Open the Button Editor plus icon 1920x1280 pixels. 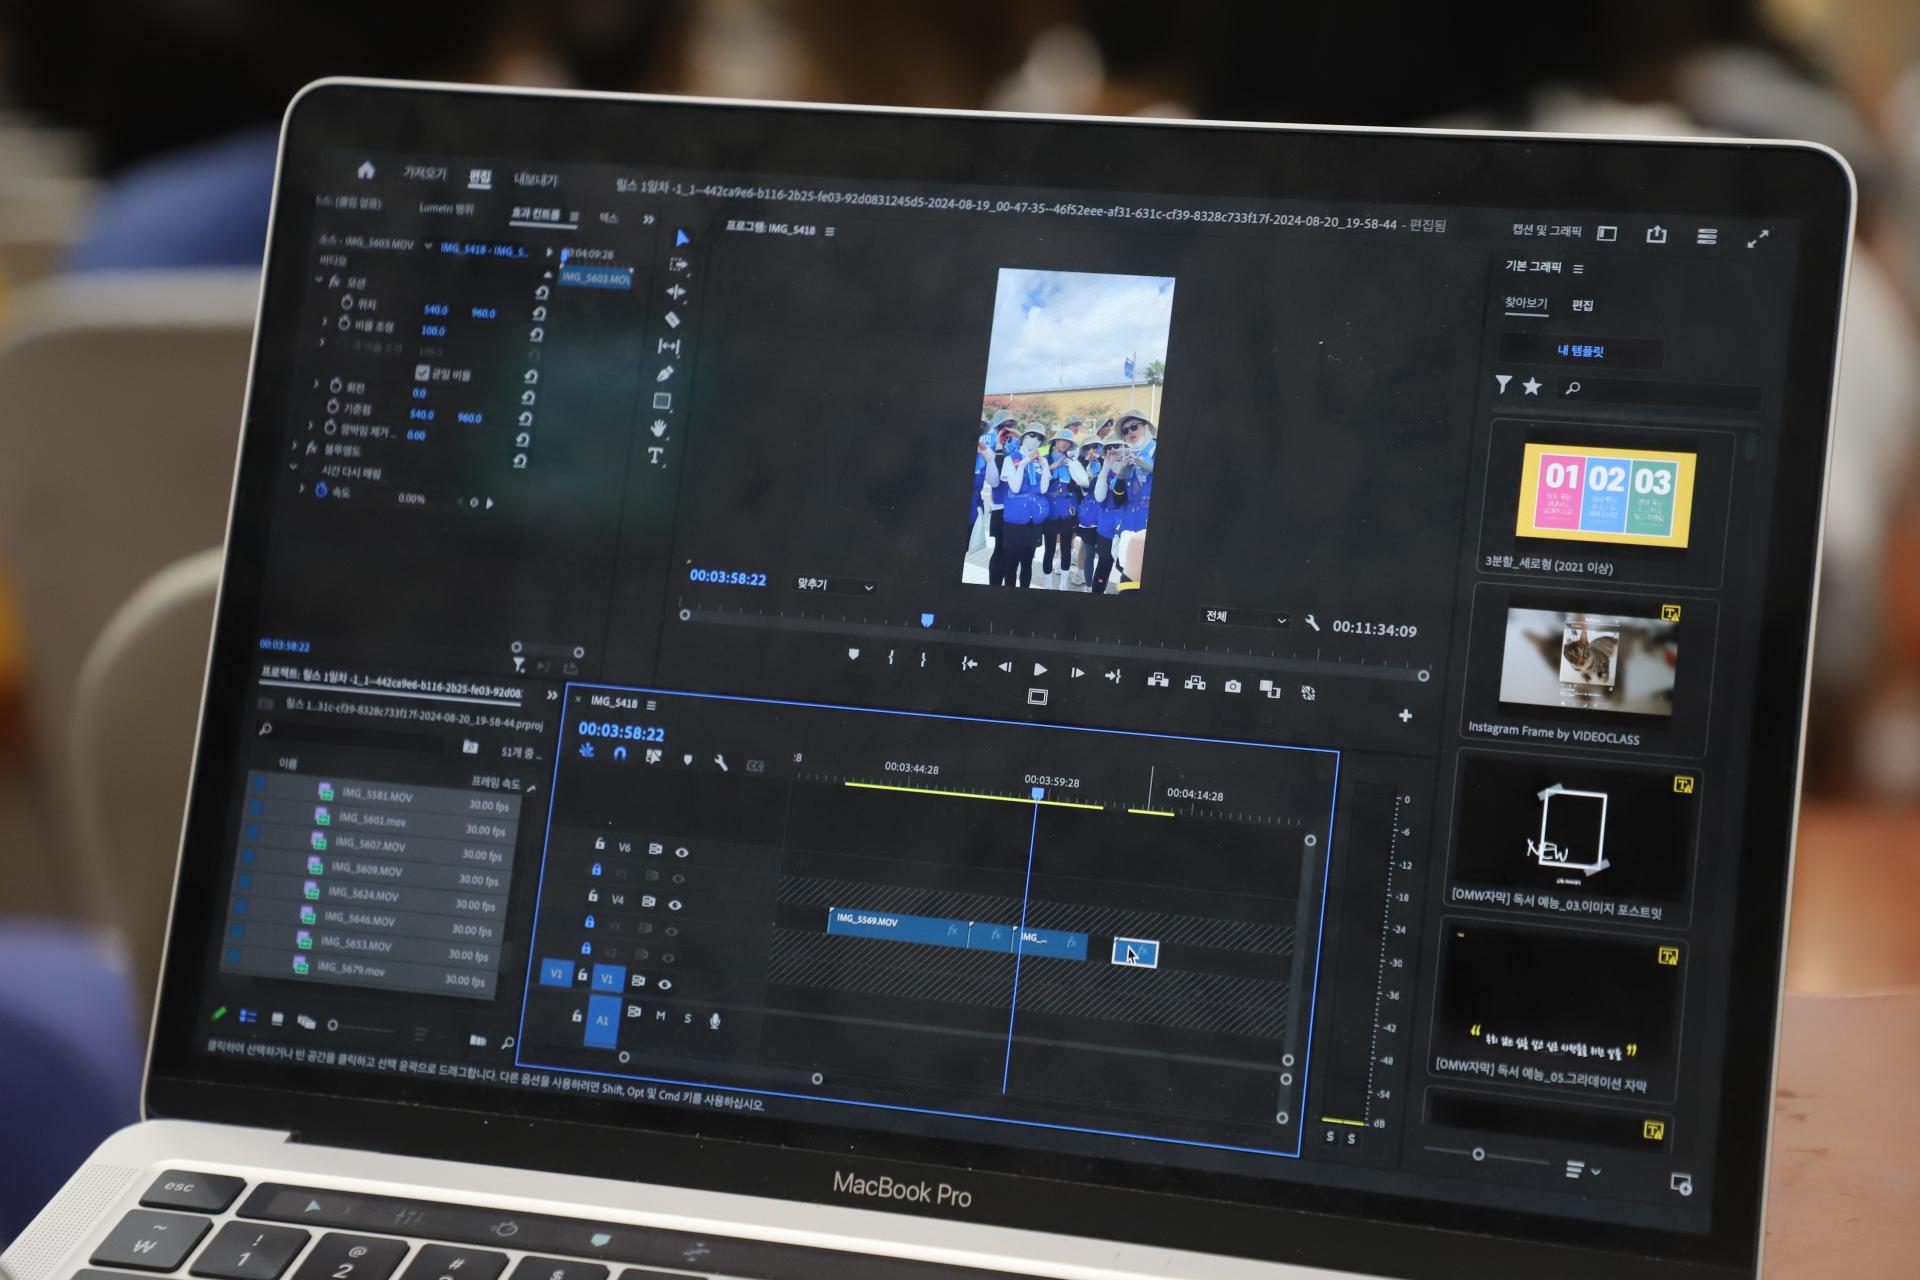click(x=1405, y=715)
